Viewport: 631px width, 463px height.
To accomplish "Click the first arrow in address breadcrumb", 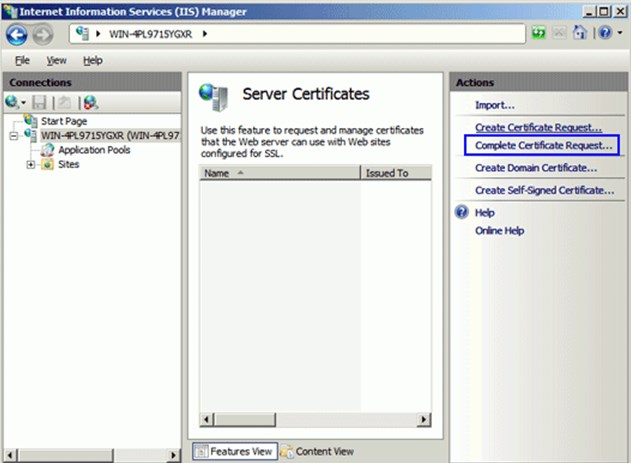I will point(98,34).
